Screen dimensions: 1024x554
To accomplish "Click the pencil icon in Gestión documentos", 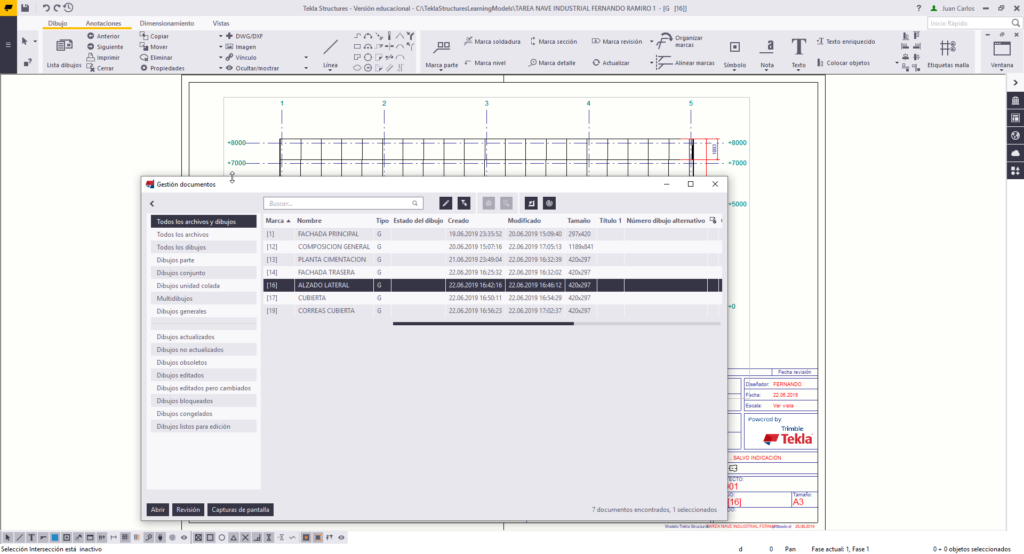I will click(x=446, y=203).
